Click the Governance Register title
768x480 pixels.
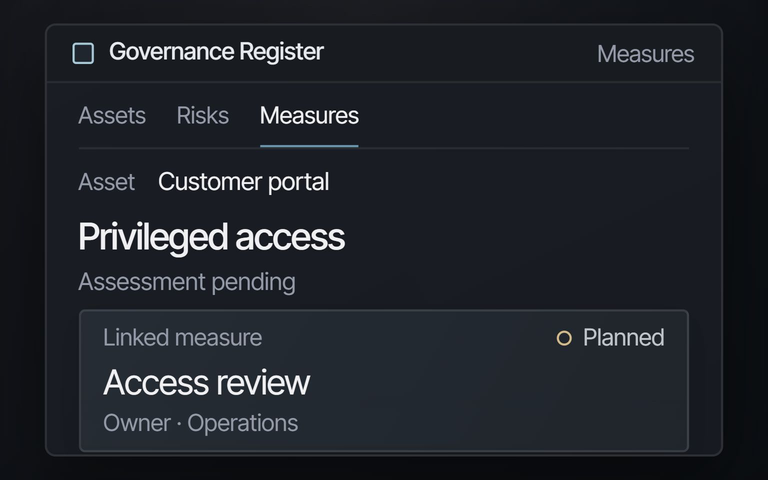click(x=216, y=51)
